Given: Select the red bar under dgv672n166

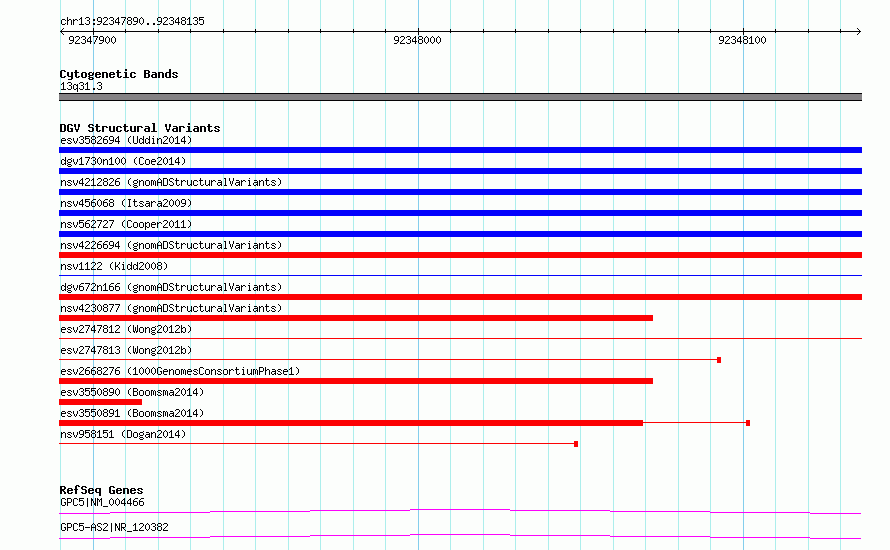Looking at the screenshot, I should [x=460, y=297].
